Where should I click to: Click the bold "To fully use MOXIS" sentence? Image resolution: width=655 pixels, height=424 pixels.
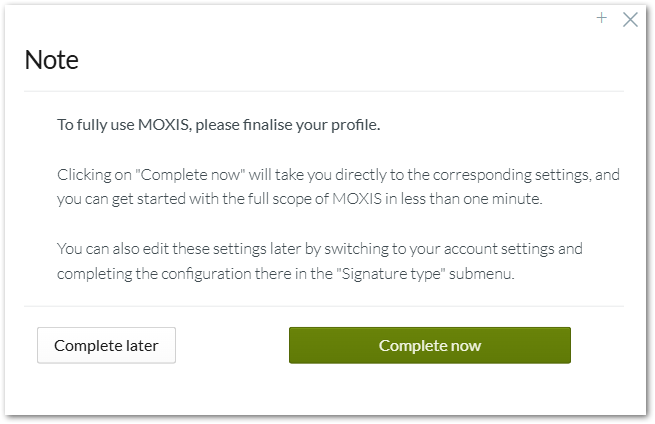click(218, 126)
